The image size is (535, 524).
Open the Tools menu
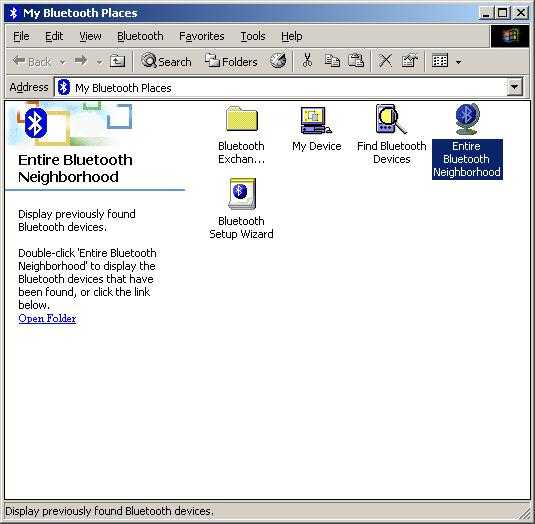pos(253,36)
